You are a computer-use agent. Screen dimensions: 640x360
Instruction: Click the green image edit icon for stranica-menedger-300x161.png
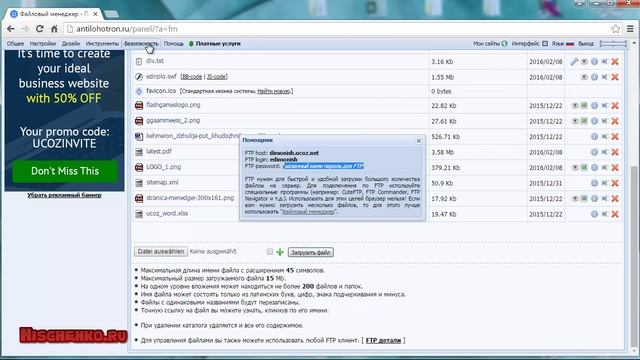coord(584,199)
